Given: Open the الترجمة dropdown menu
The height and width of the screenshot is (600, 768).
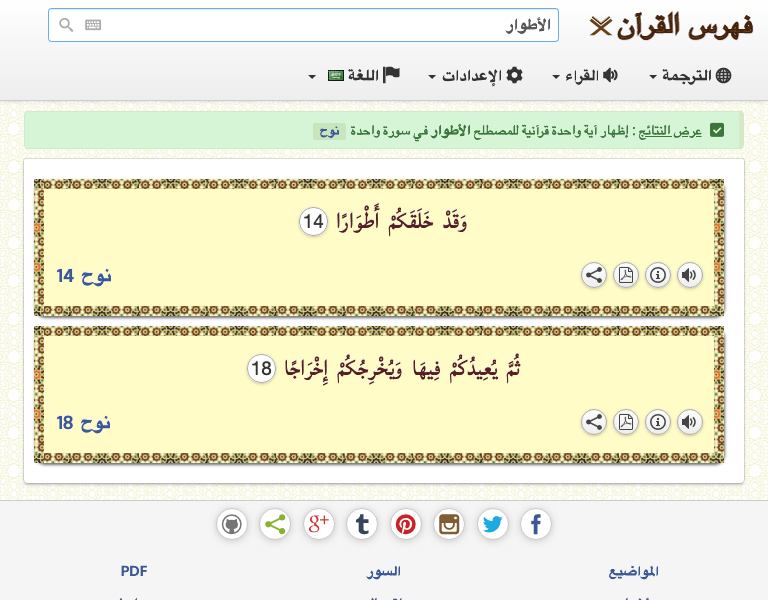Looking at the screenshot, I should pos(690,76).
